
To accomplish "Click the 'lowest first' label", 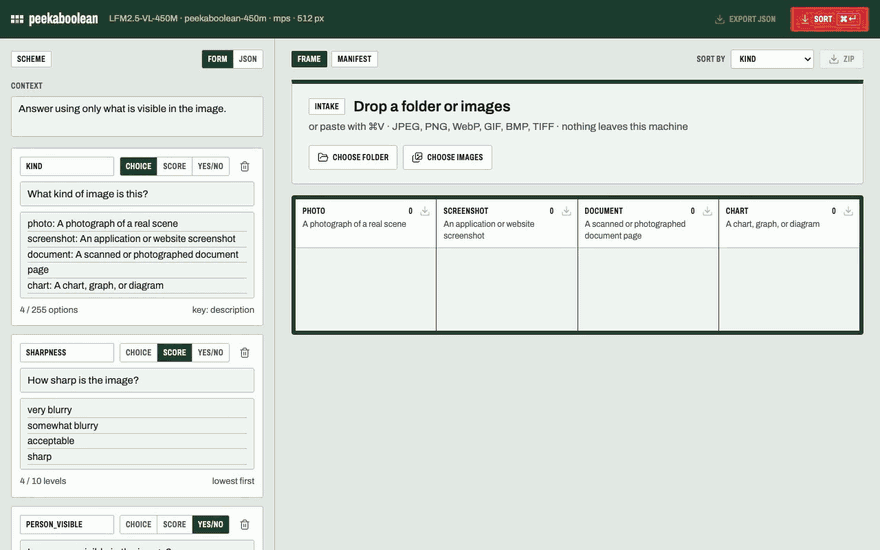I will (x=233, y=481).
